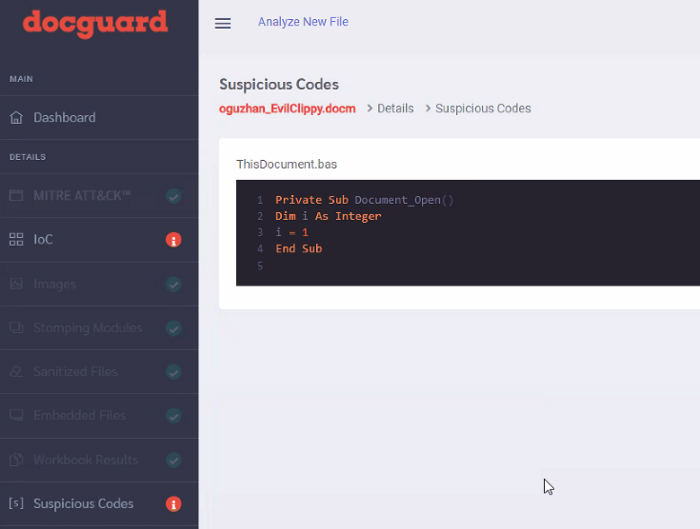Click the ThisDocument.bas file name
700x529 pixels.
(287, 164)
